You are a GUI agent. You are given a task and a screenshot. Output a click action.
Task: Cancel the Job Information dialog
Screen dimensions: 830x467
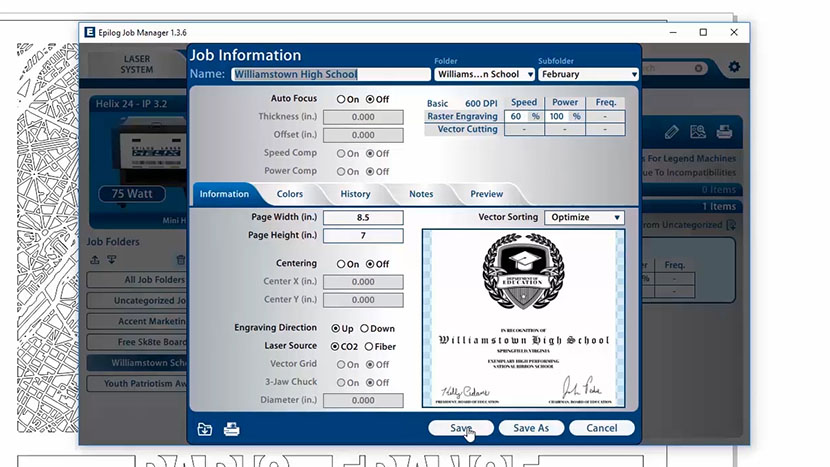pyautogui.click(x=602, y=428)
